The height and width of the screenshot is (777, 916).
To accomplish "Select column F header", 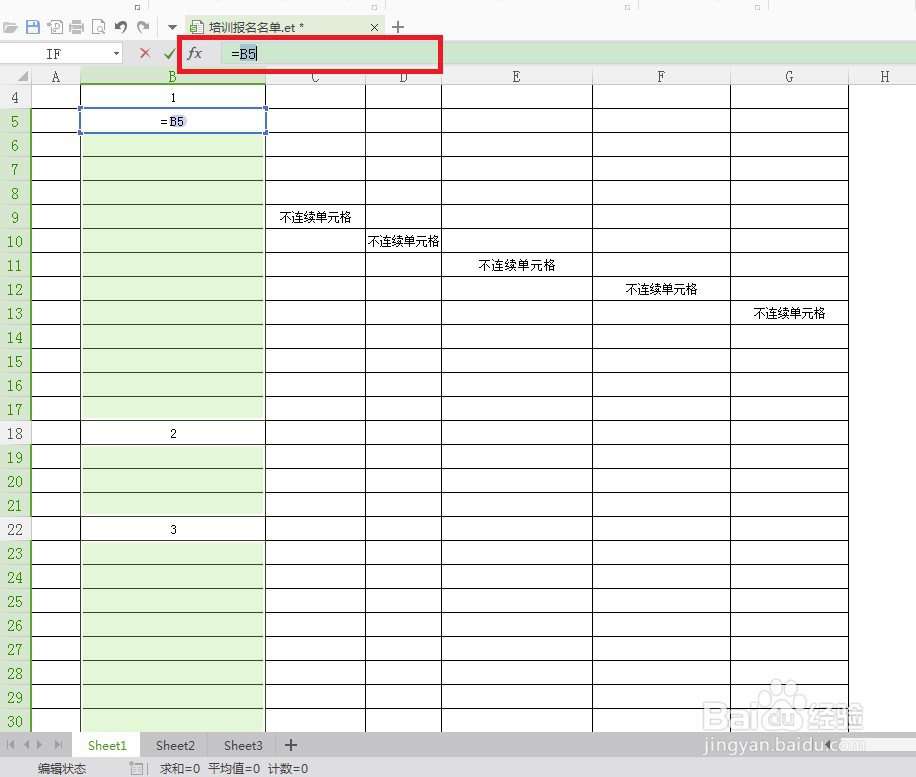I will tap(661, 77).
